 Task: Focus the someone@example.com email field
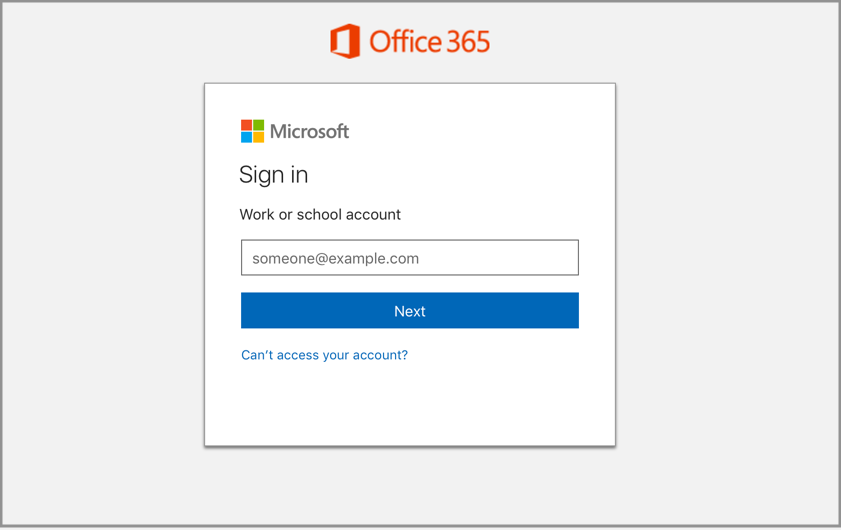point(409,258)
